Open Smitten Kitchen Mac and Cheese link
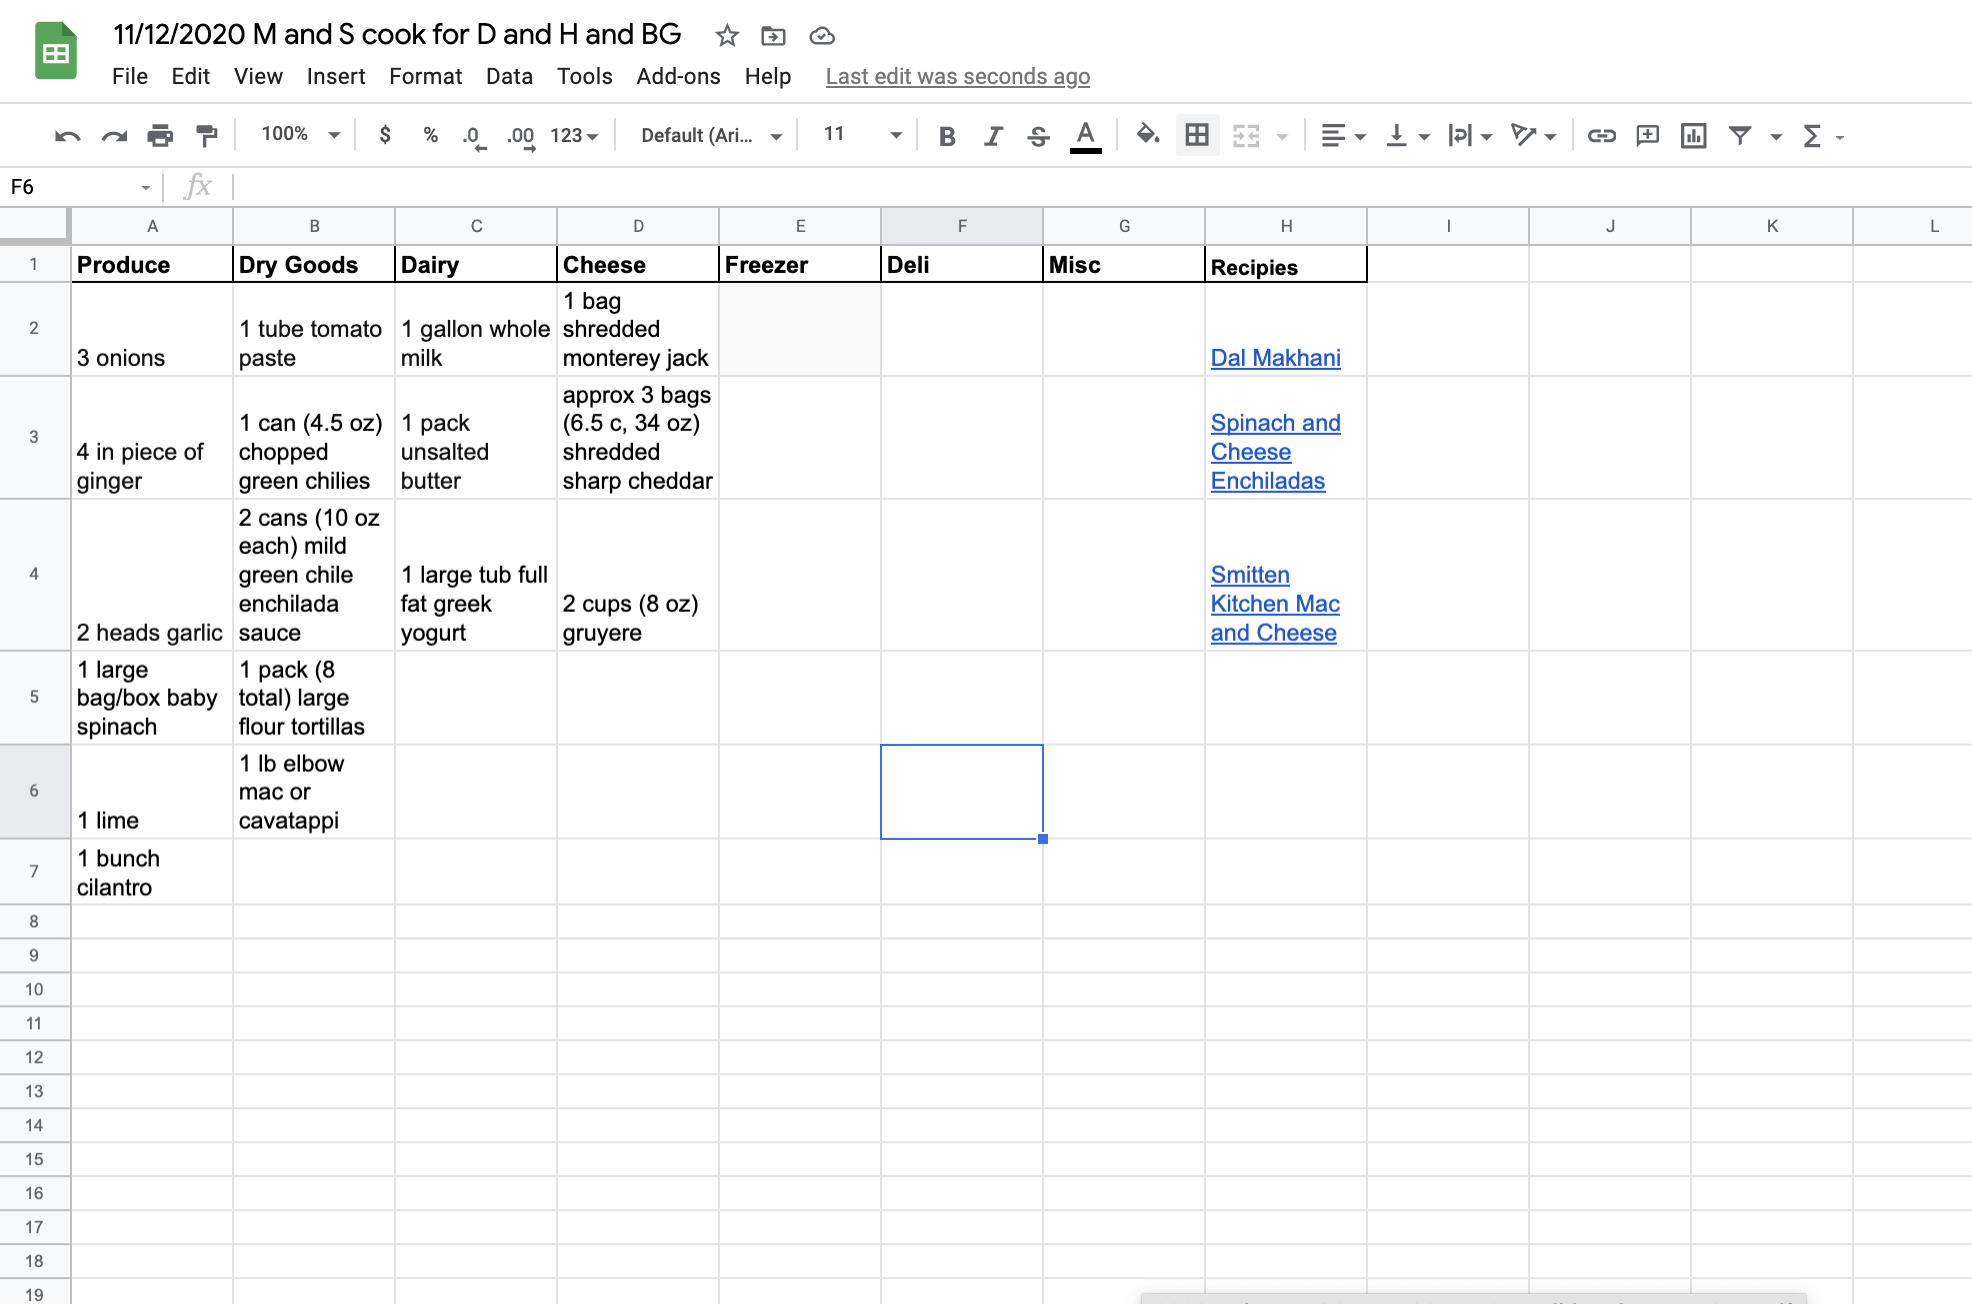 tap(1275, 604)
